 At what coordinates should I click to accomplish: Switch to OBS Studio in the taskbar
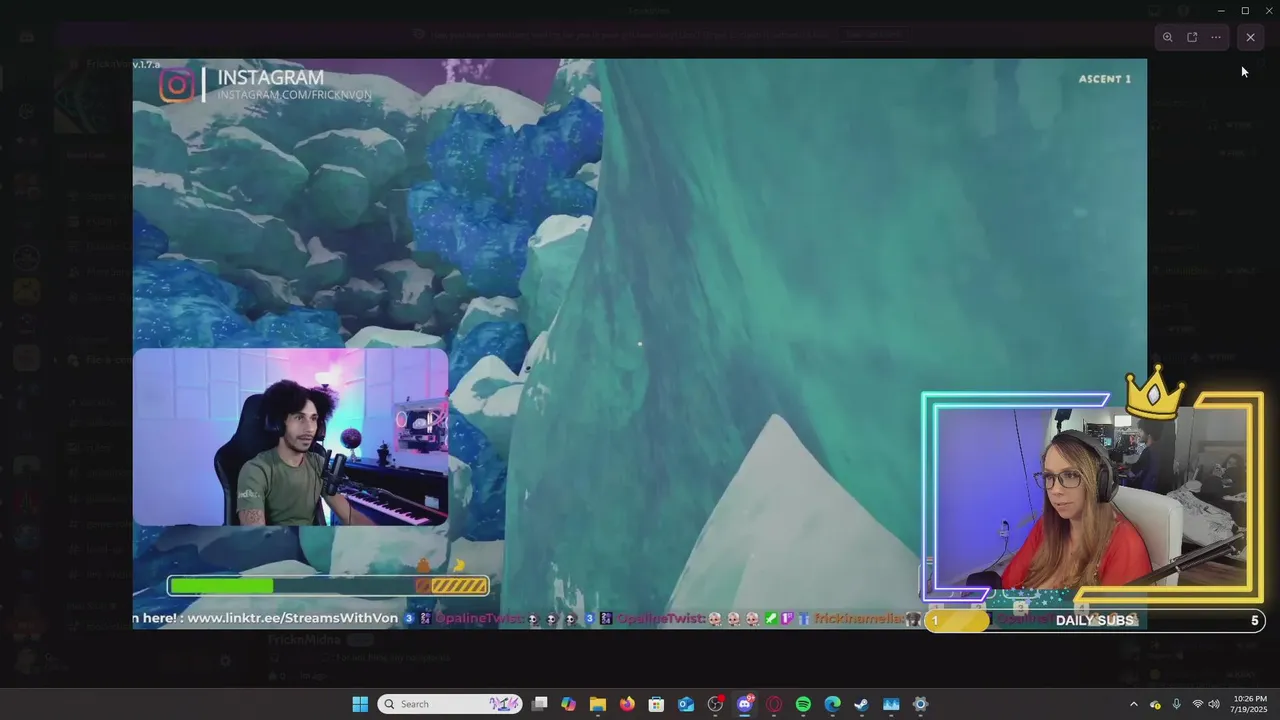pyautogui.click(x=715, y=704)
